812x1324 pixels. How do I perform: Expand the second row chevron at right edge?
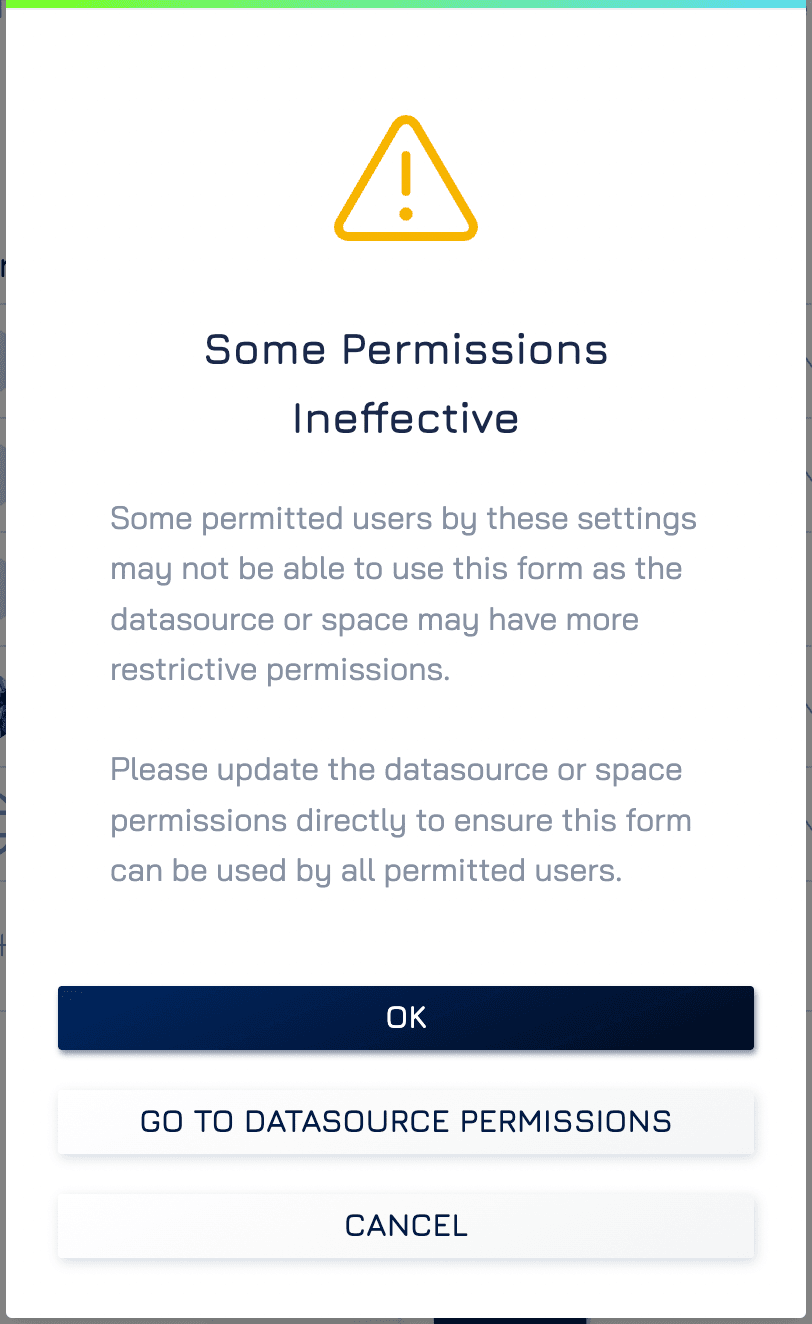808,474
